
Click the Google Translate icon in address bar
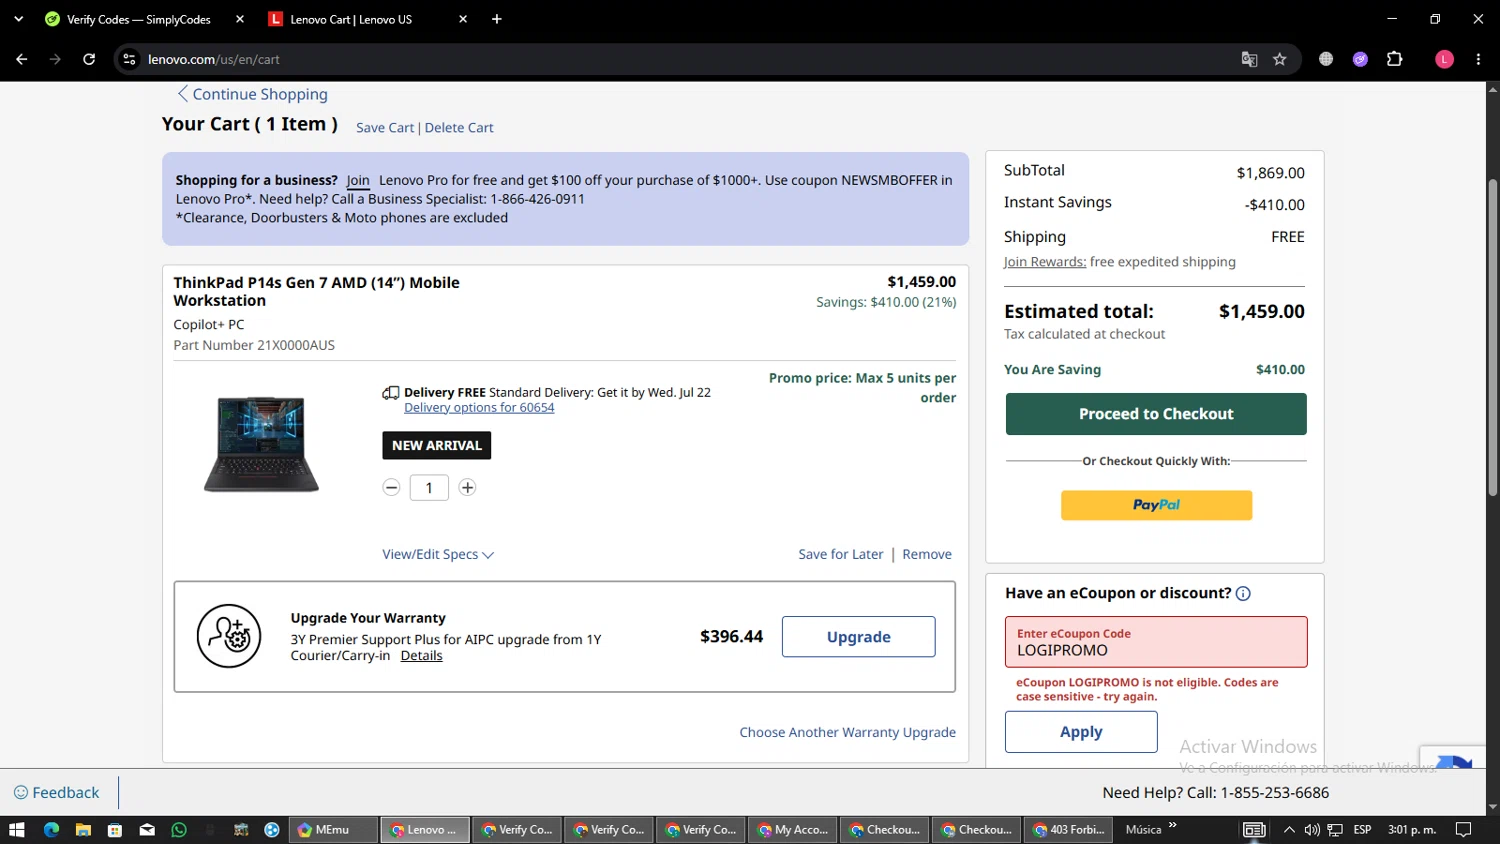(1249, 59)
